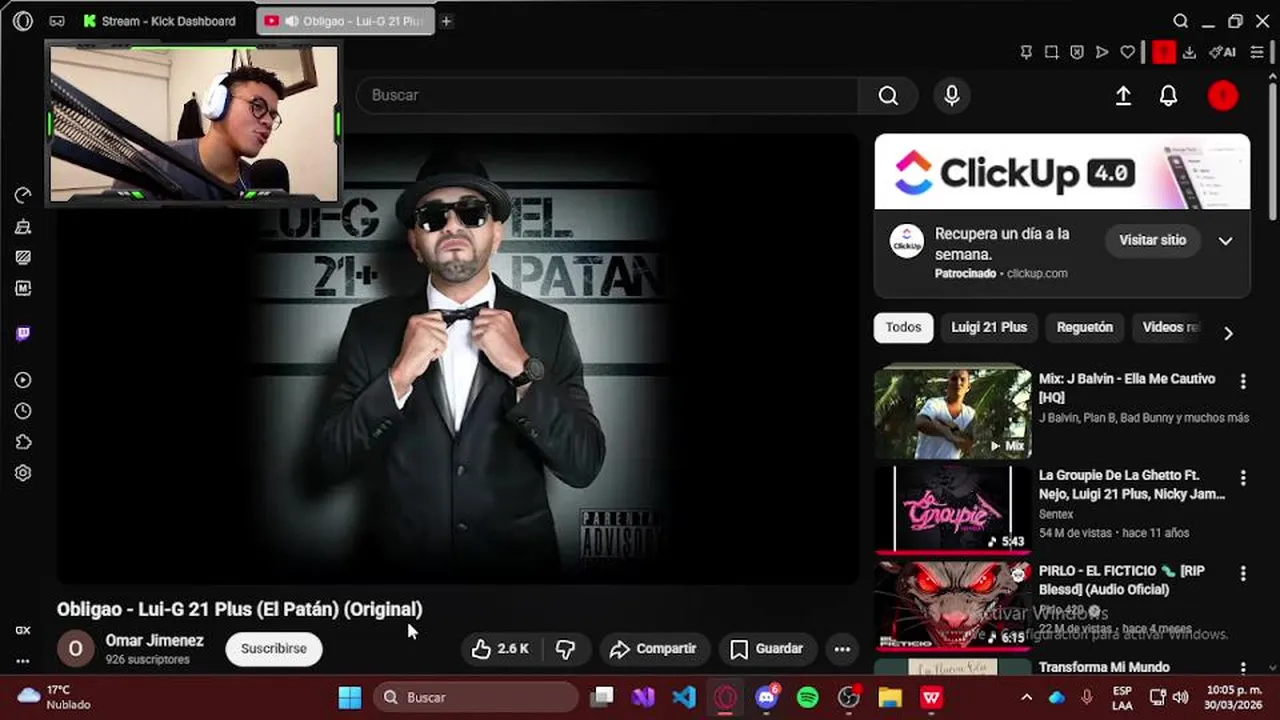Viewport: 1280px width, 720px height.
Task: Click Visitar sitio on ClickUp ad
Action: [x=1152, y=240]
